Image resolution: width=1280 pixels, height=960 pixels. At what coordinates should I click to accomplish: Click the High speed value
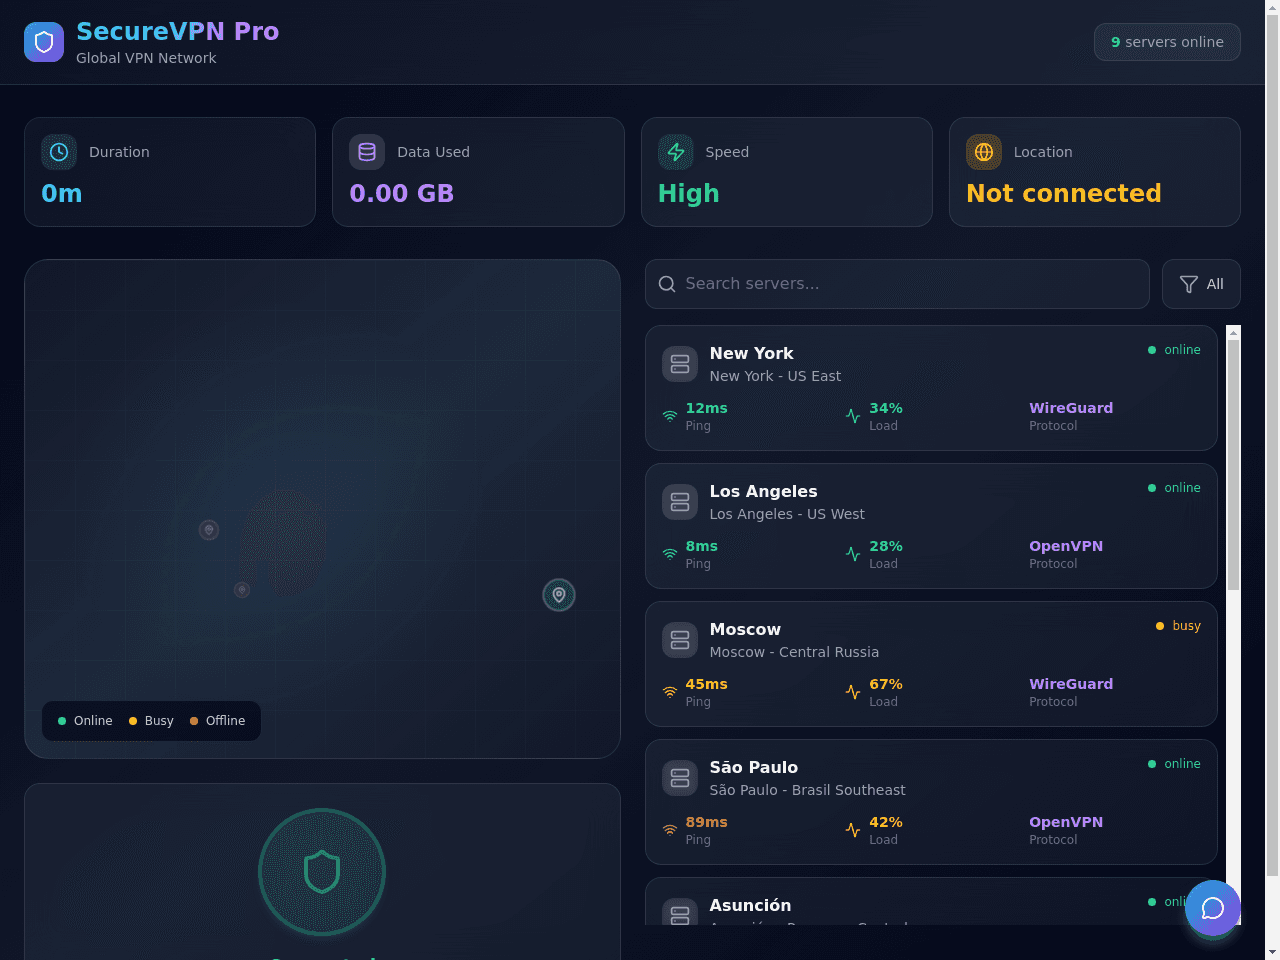pyautogui.click(x=689, y=194)
